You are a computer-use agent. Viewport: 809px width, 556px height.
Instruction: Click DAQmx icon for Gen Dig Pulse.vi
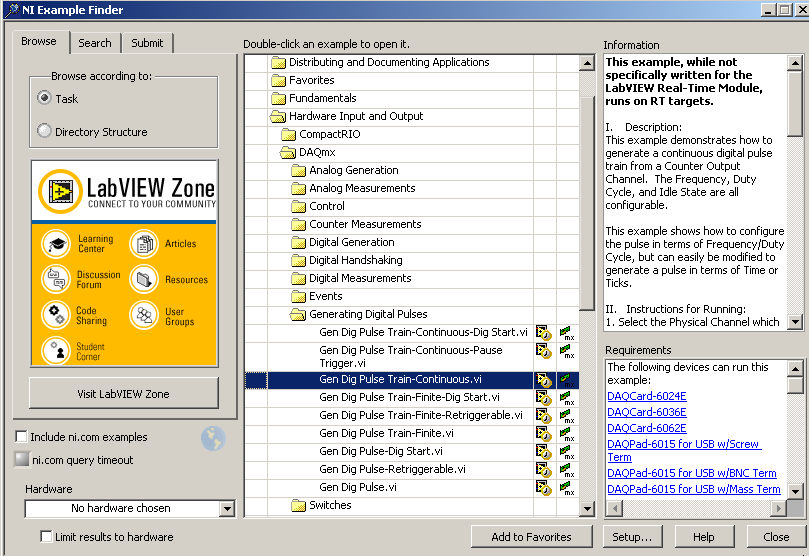[x=567, y=488]
